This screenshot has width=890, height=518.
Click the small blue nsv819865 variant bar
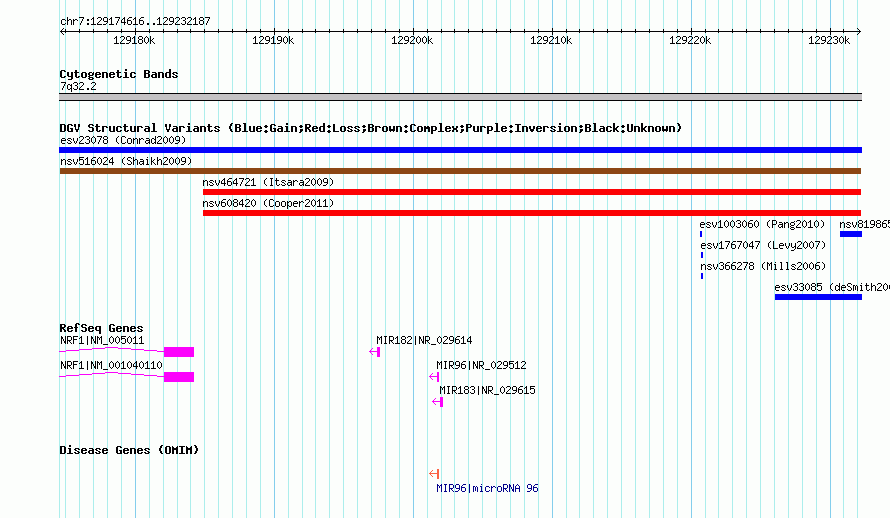[851, 234]
